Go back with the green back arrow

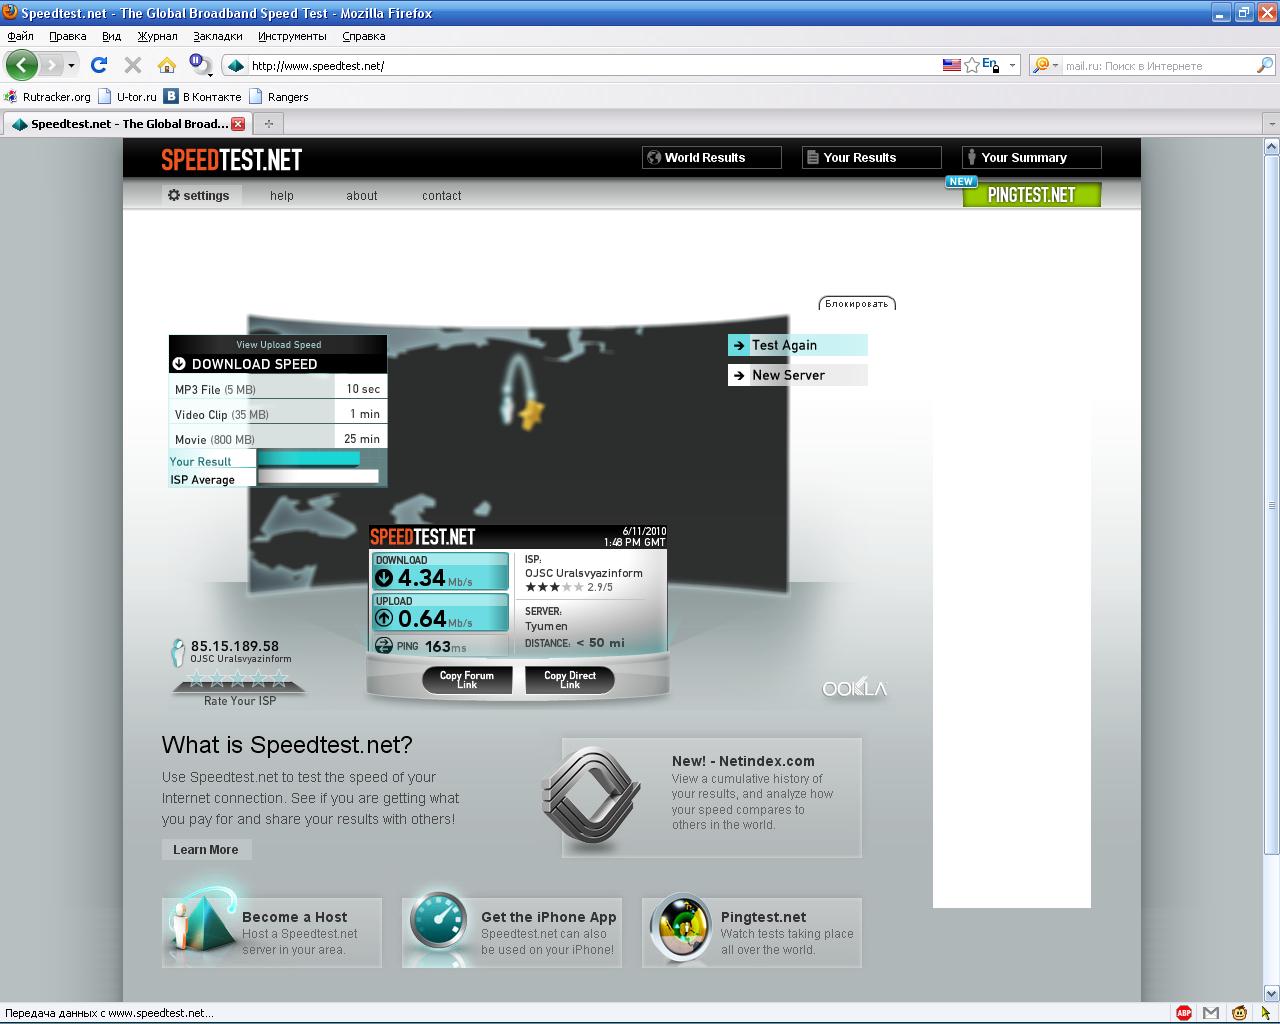(21, 65)
